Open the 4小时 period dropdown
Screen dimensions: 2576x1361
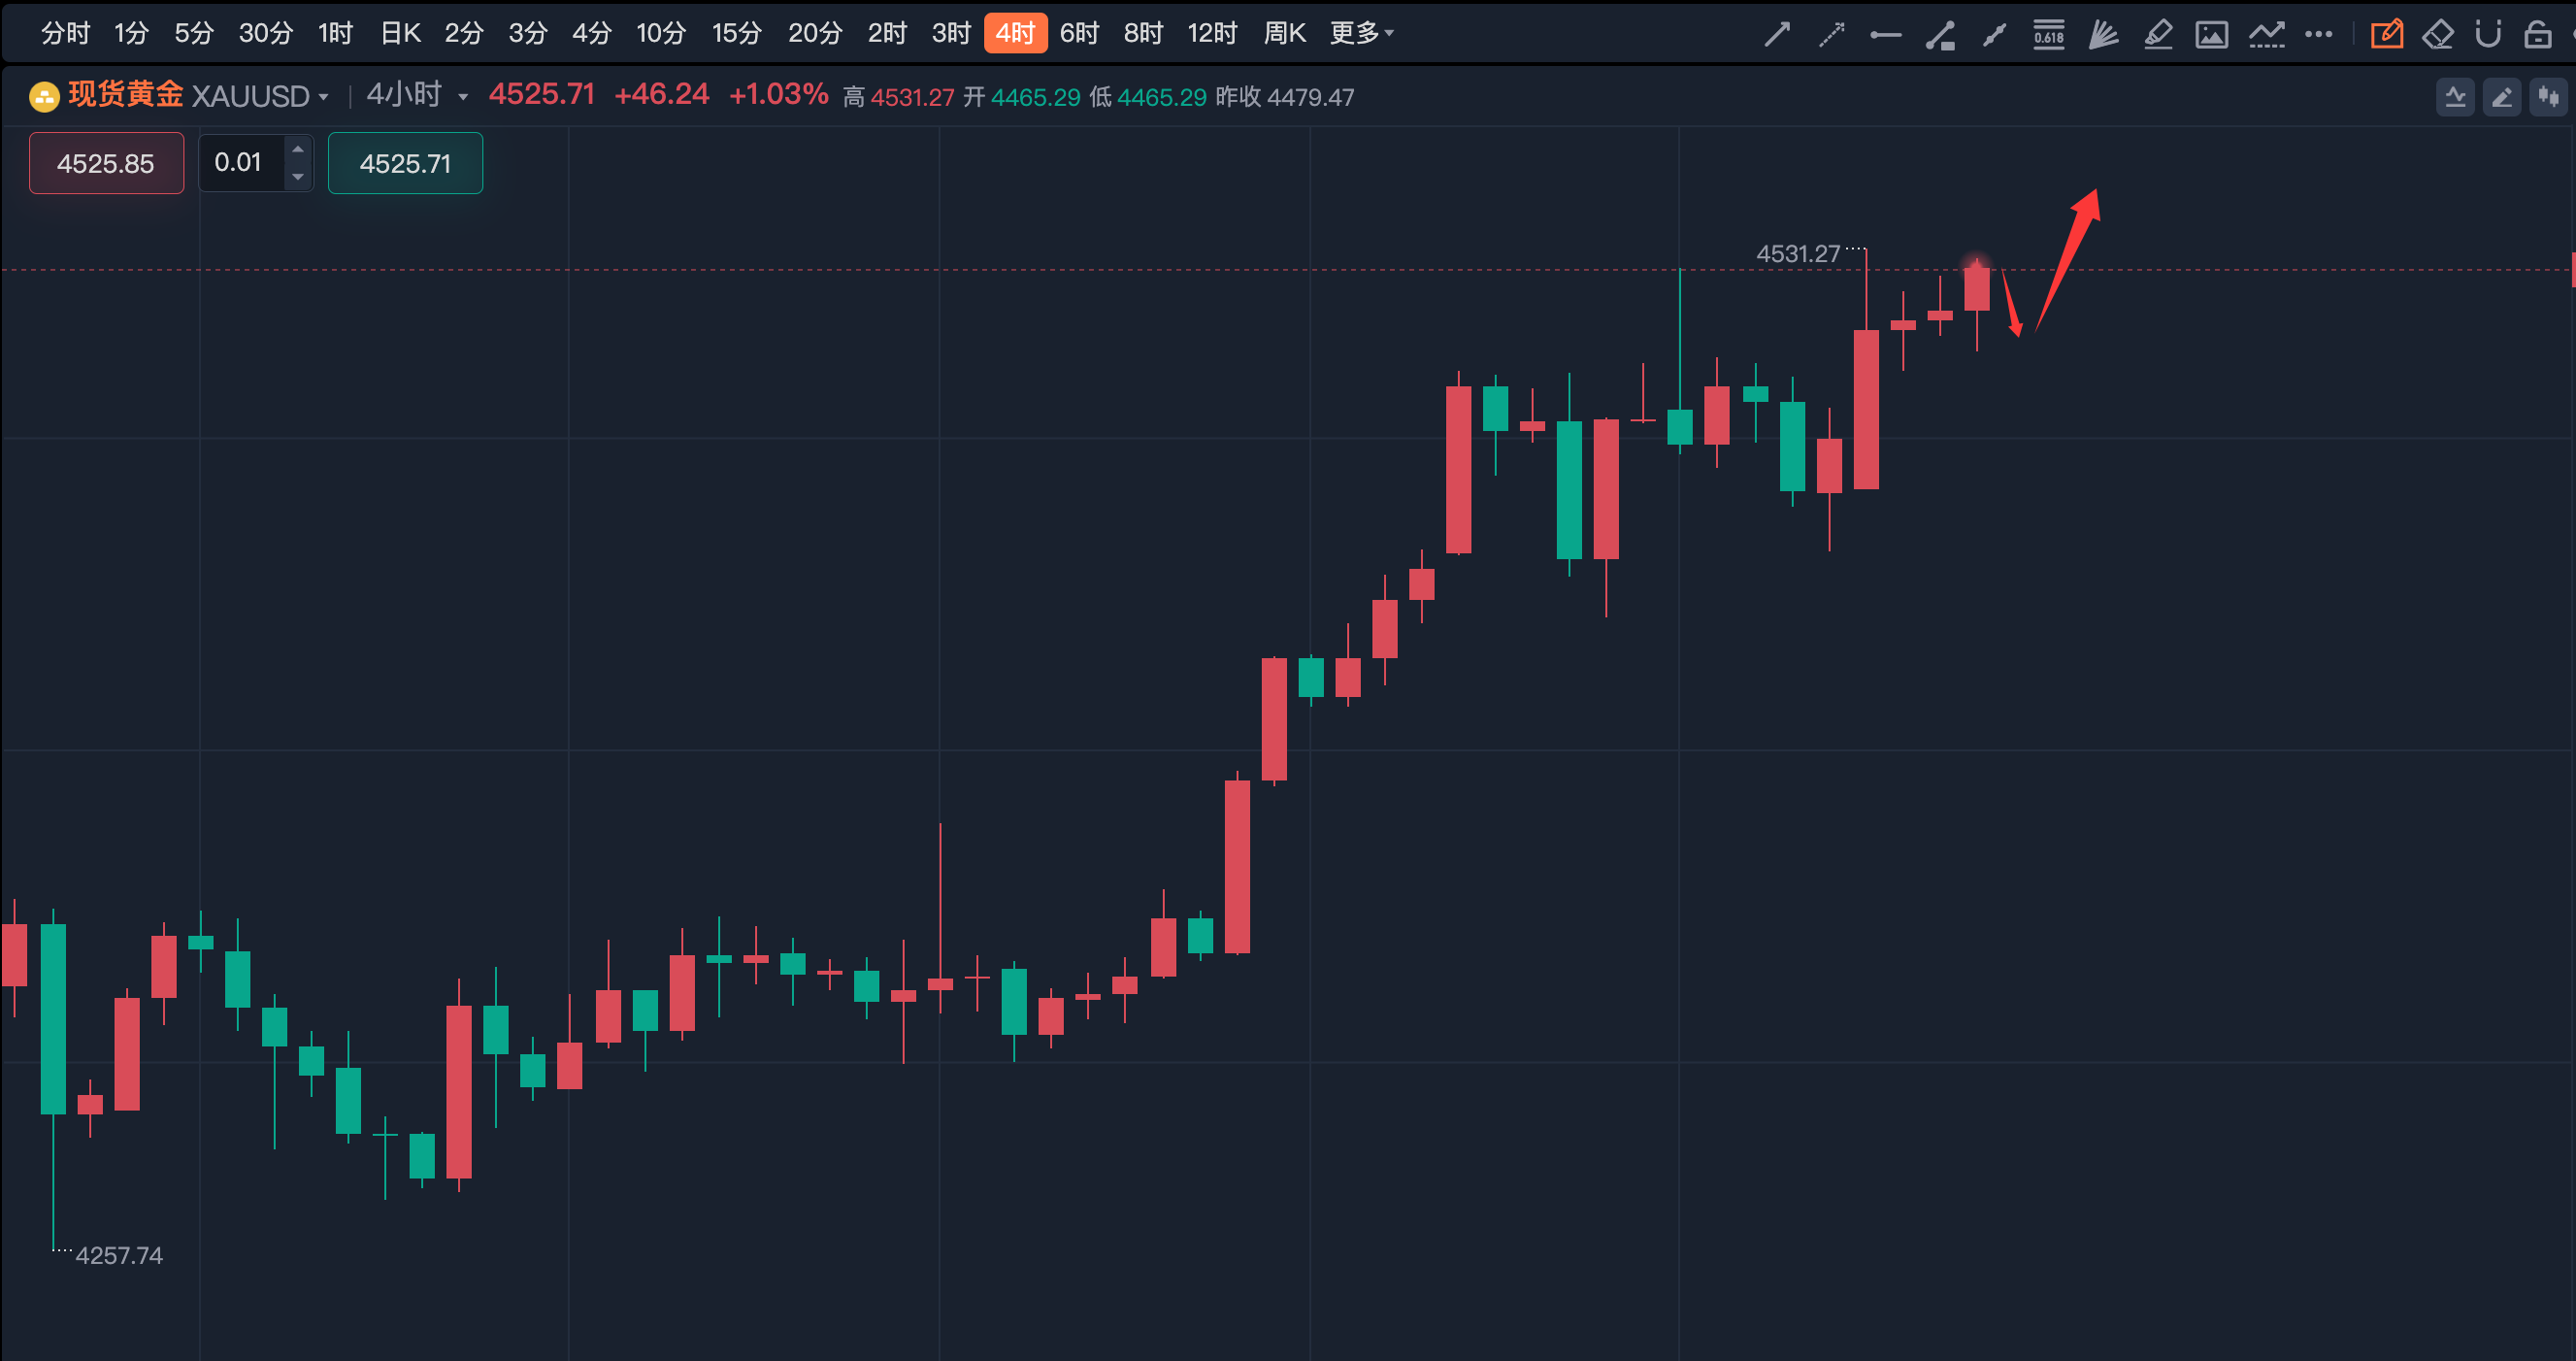[x=463, y=98]
